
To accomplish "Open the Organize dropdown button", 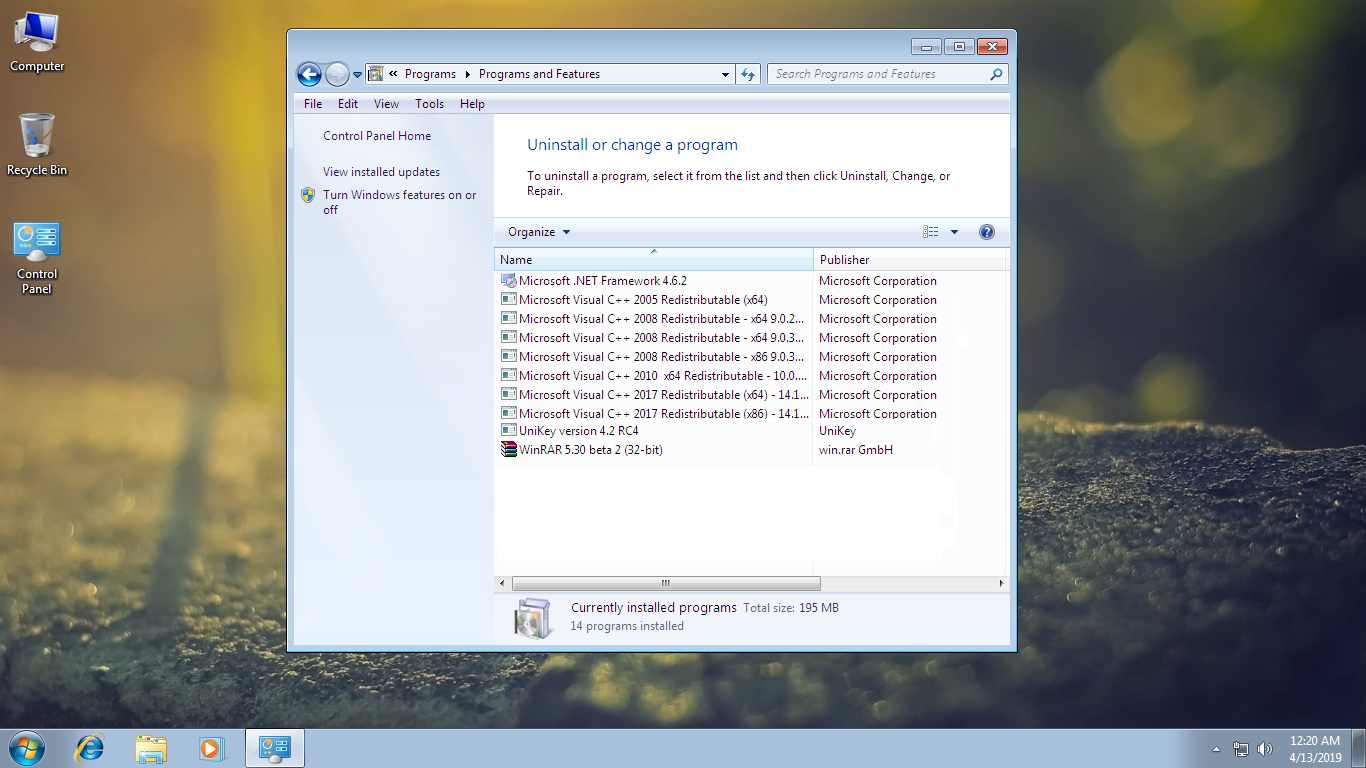I will 539,232.
